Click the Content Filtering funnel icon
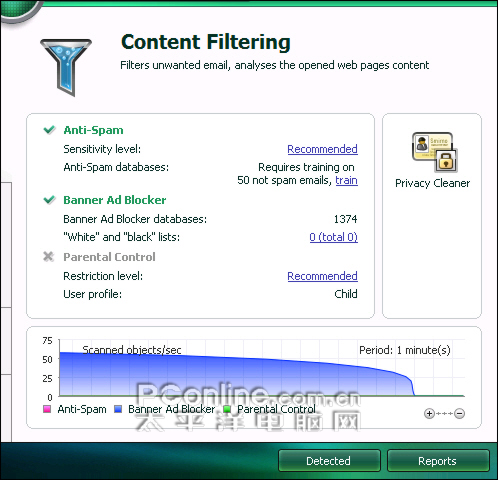This screenshot has height=480, width=498. (66, 67)
